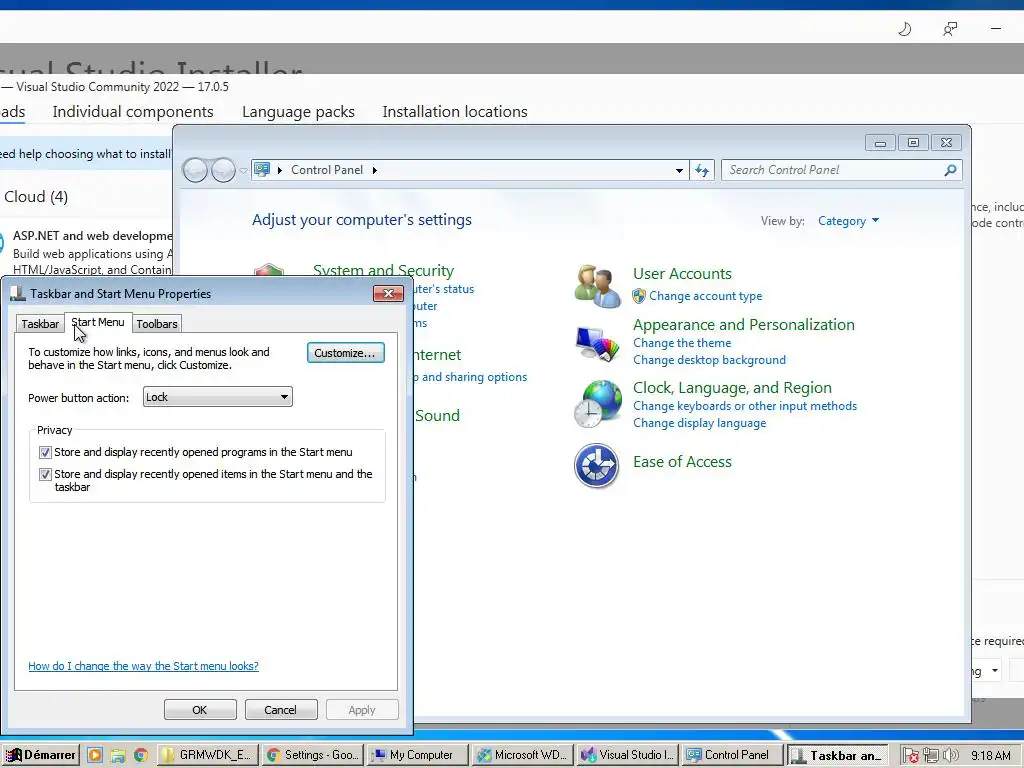Select the Start Menu tab
Viewport: 1024px width, 768px height.
pos(98,323)
